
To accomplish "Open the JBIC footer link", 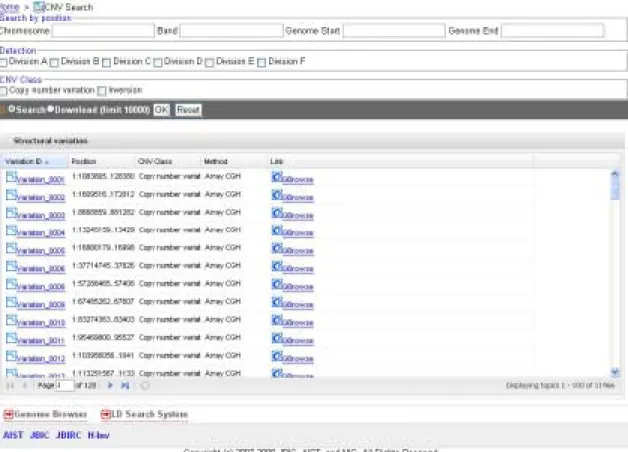I will point(39,435).
